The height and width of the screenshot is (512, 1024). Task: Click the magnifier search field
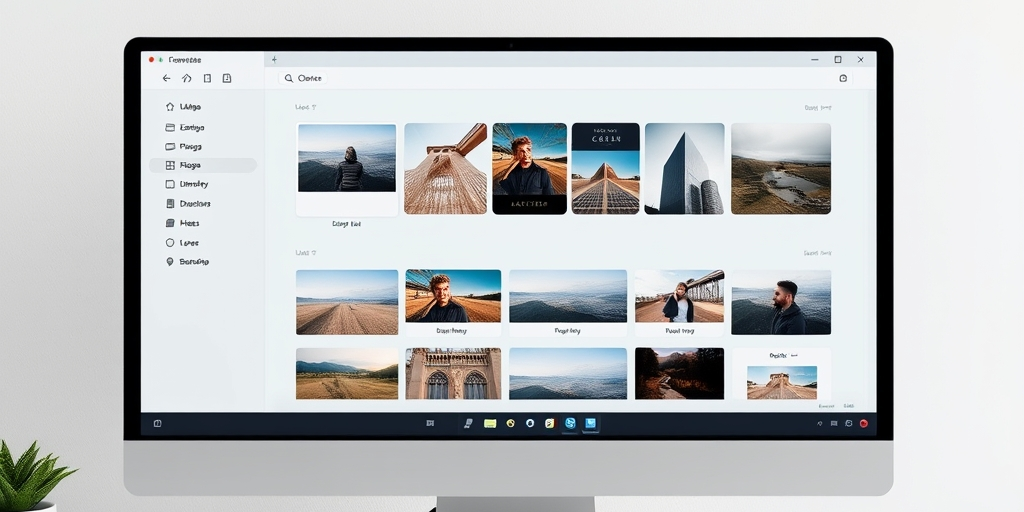(303, 78)
